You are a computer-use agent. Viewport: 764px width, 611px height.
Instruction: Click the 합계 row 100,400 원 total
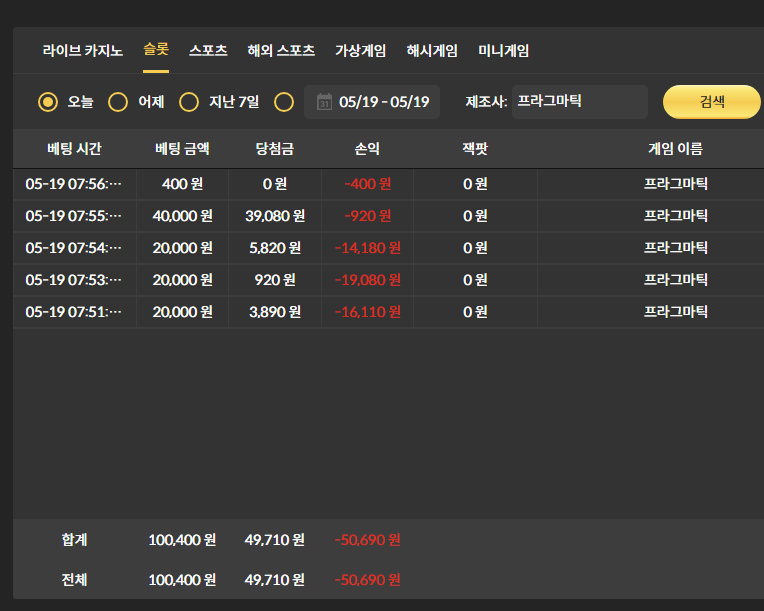(x=182, y=540)
